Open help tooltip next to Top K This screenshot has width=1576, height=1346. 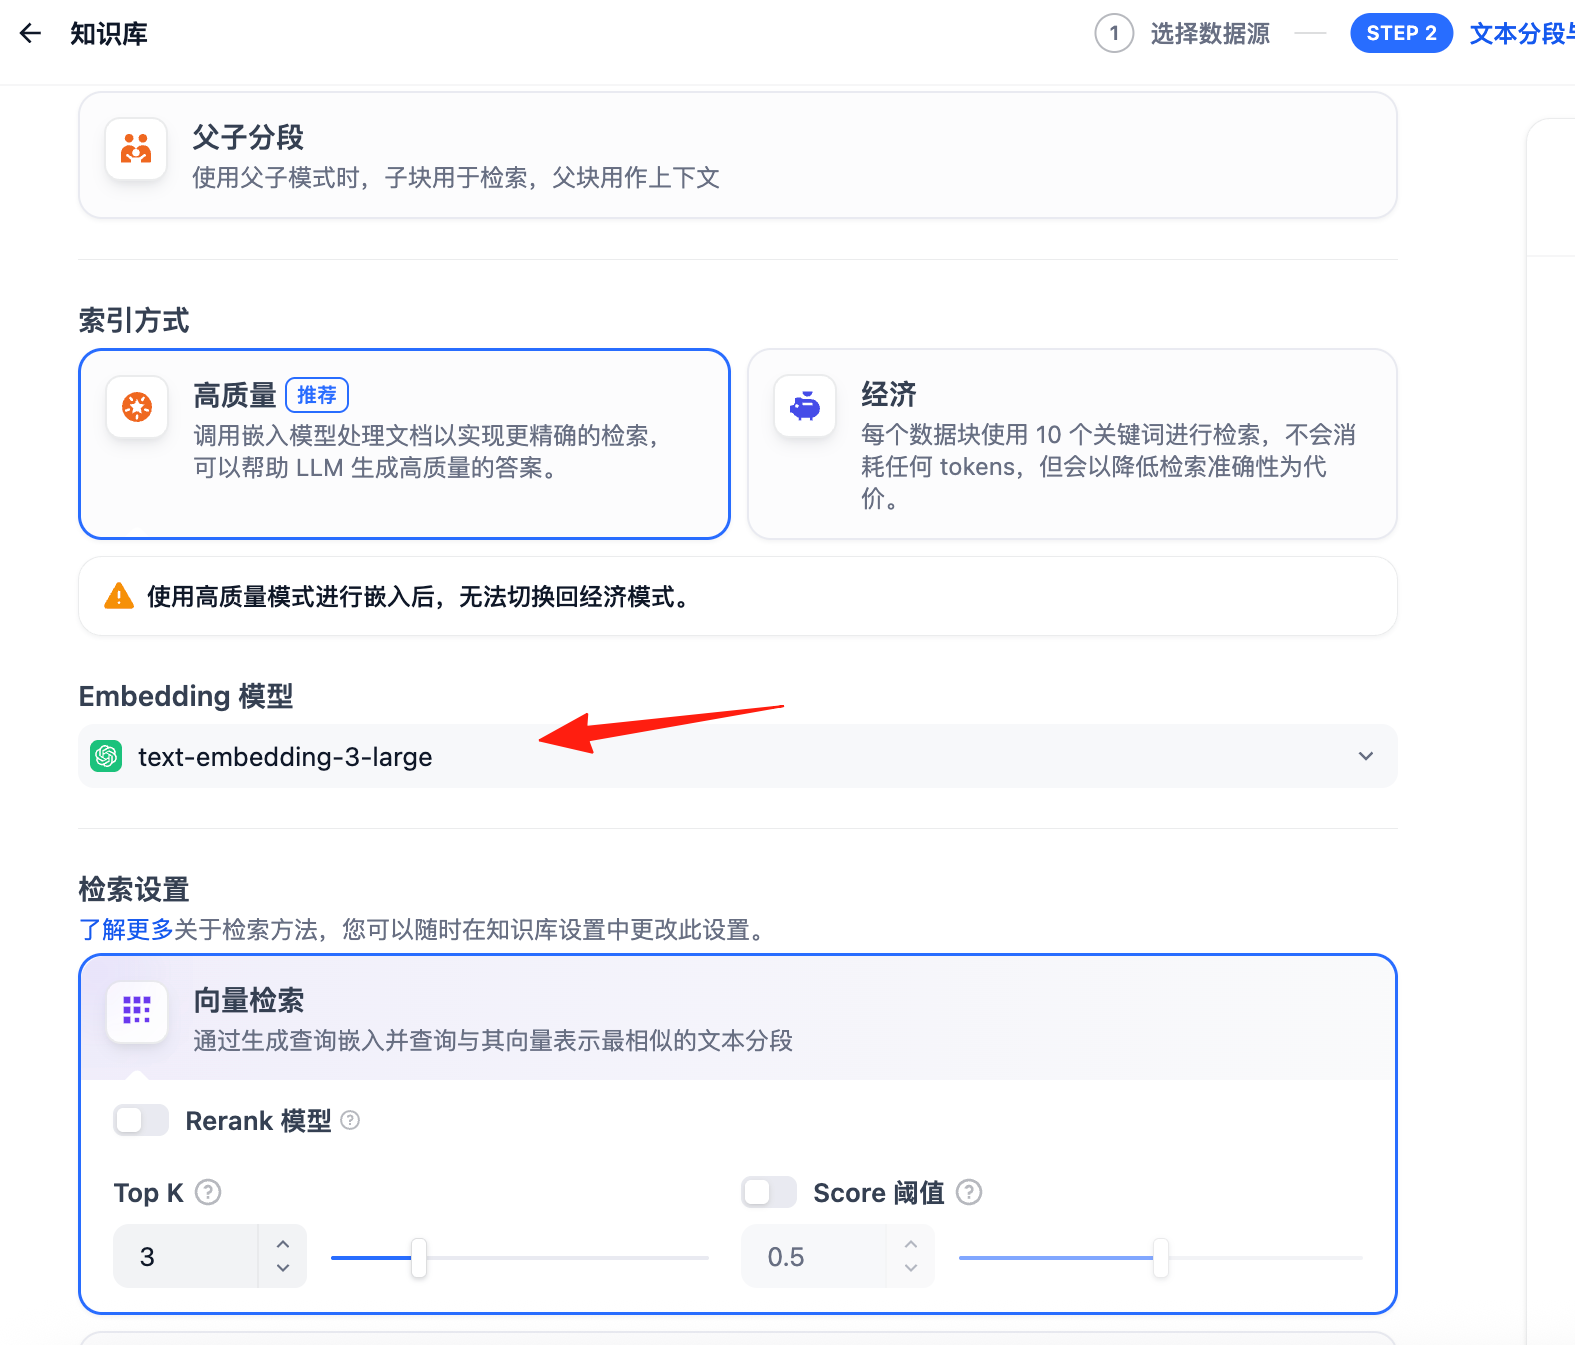208,1192
